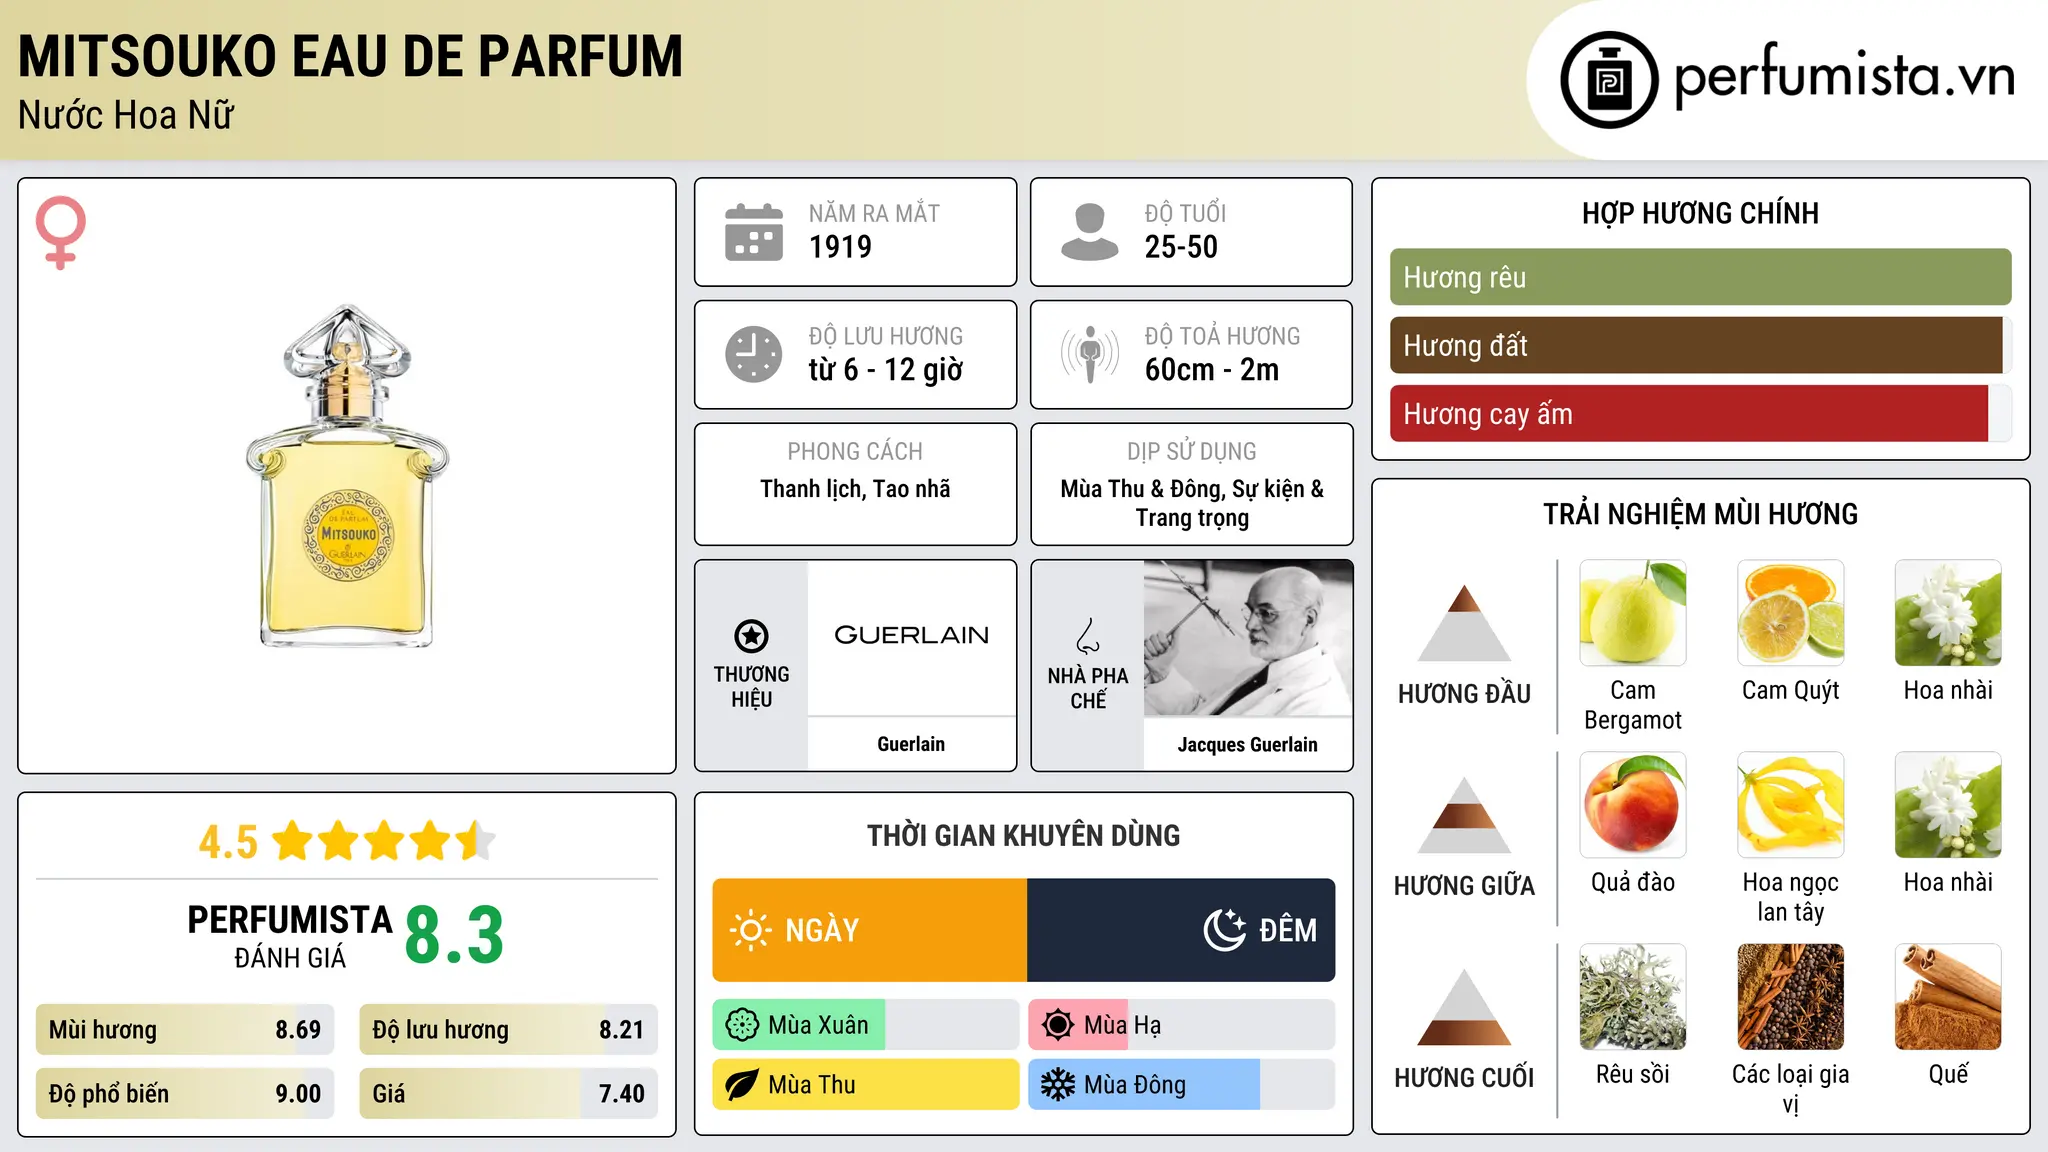Click the perfumista.vn site name
This screenshot has height=1152, width=2048.
(x=1844, y=76)
